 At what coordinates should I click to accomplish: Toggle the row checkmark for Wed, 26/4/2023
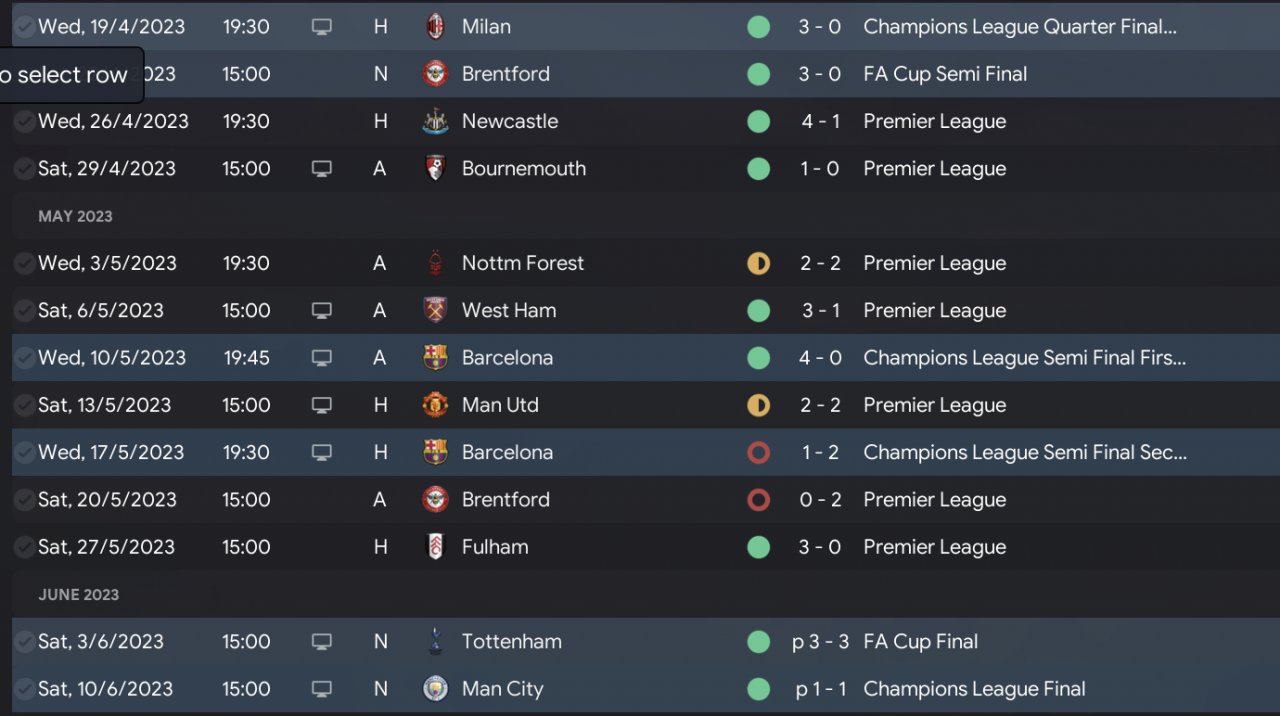(x=24, y=122)
